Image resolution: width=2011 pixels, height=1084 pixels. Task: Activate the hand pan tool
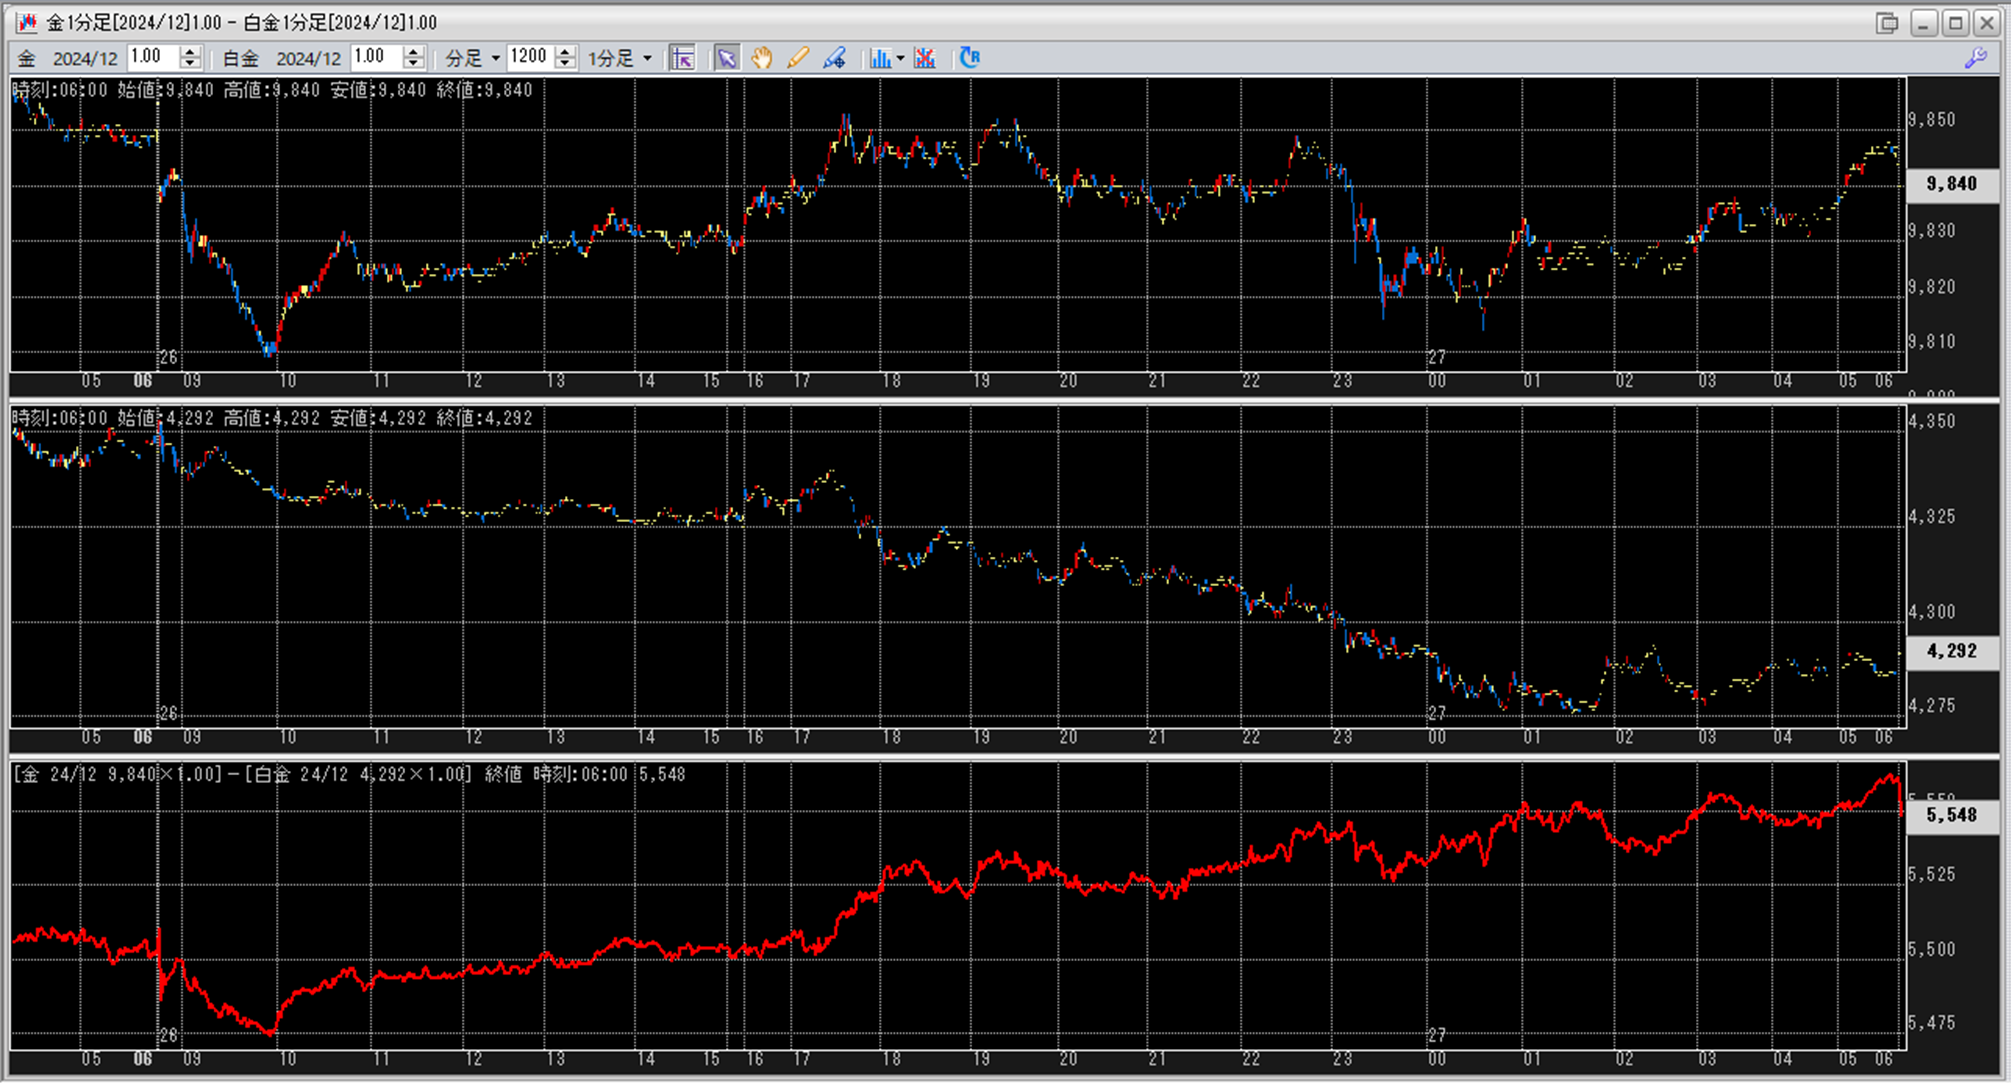click(x=762, y=58)
